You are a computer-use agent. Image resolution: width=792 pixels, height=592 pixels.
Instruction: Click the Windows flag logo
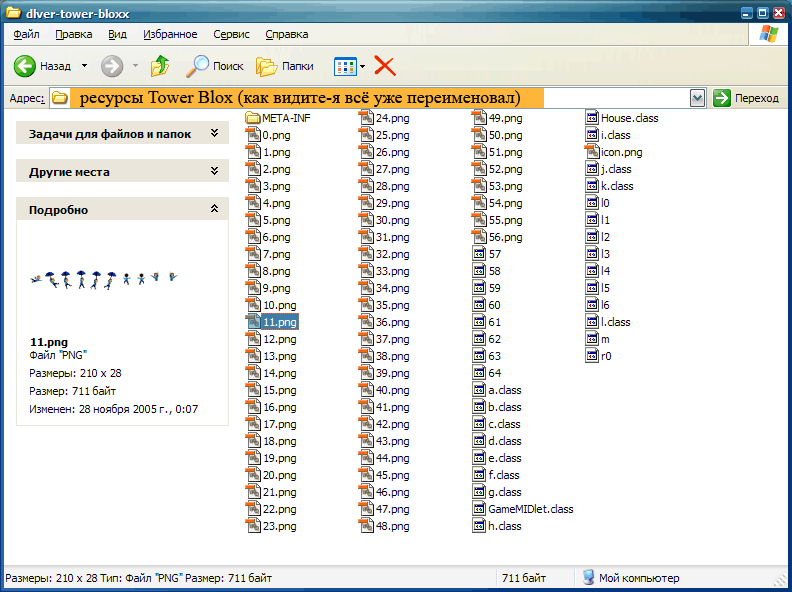pyautogui.click(x=768, y=34)
